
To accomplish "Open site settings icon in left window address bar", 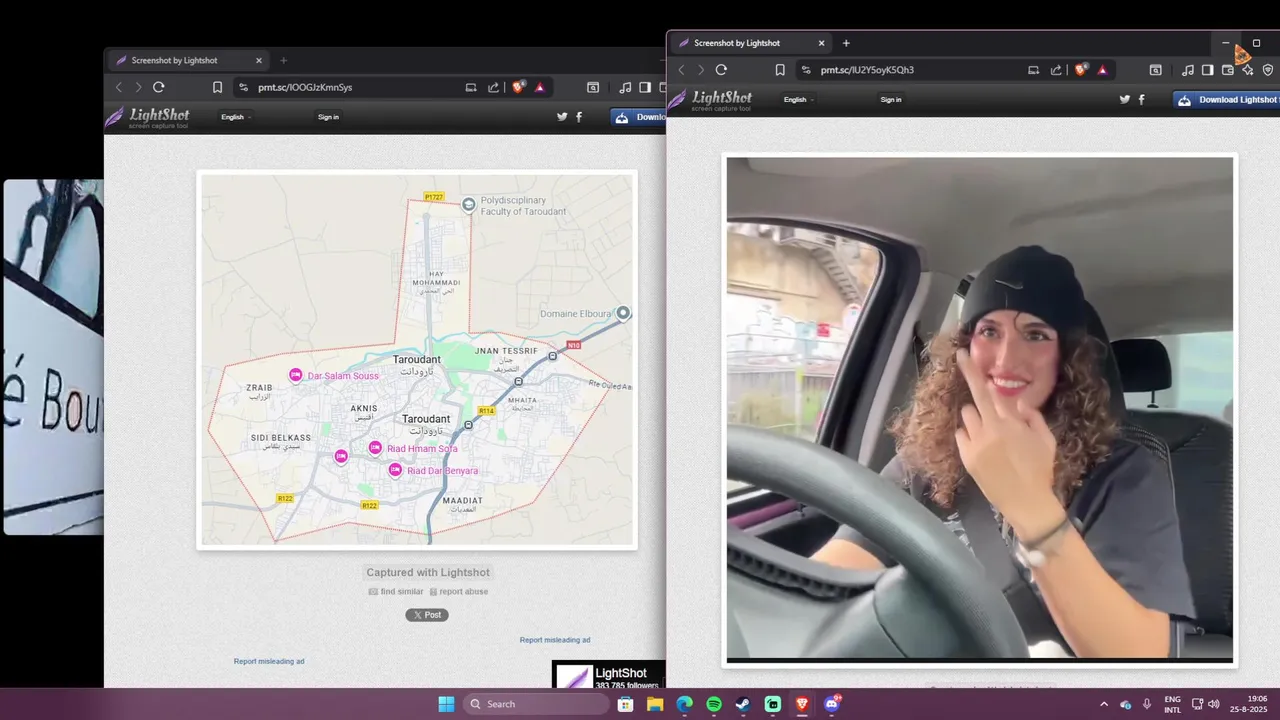I will pyautogui.click(x=242, y=87).
